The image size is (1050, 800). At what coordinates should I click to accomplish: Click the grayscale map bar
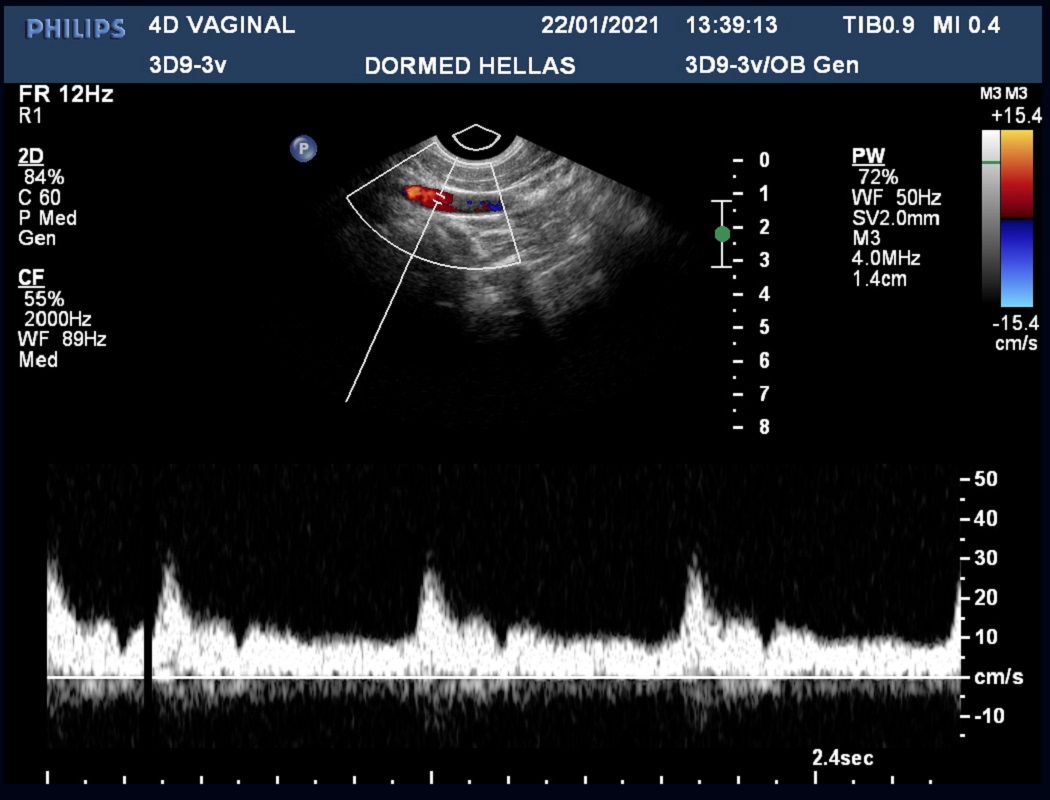[x=990, y=218]
